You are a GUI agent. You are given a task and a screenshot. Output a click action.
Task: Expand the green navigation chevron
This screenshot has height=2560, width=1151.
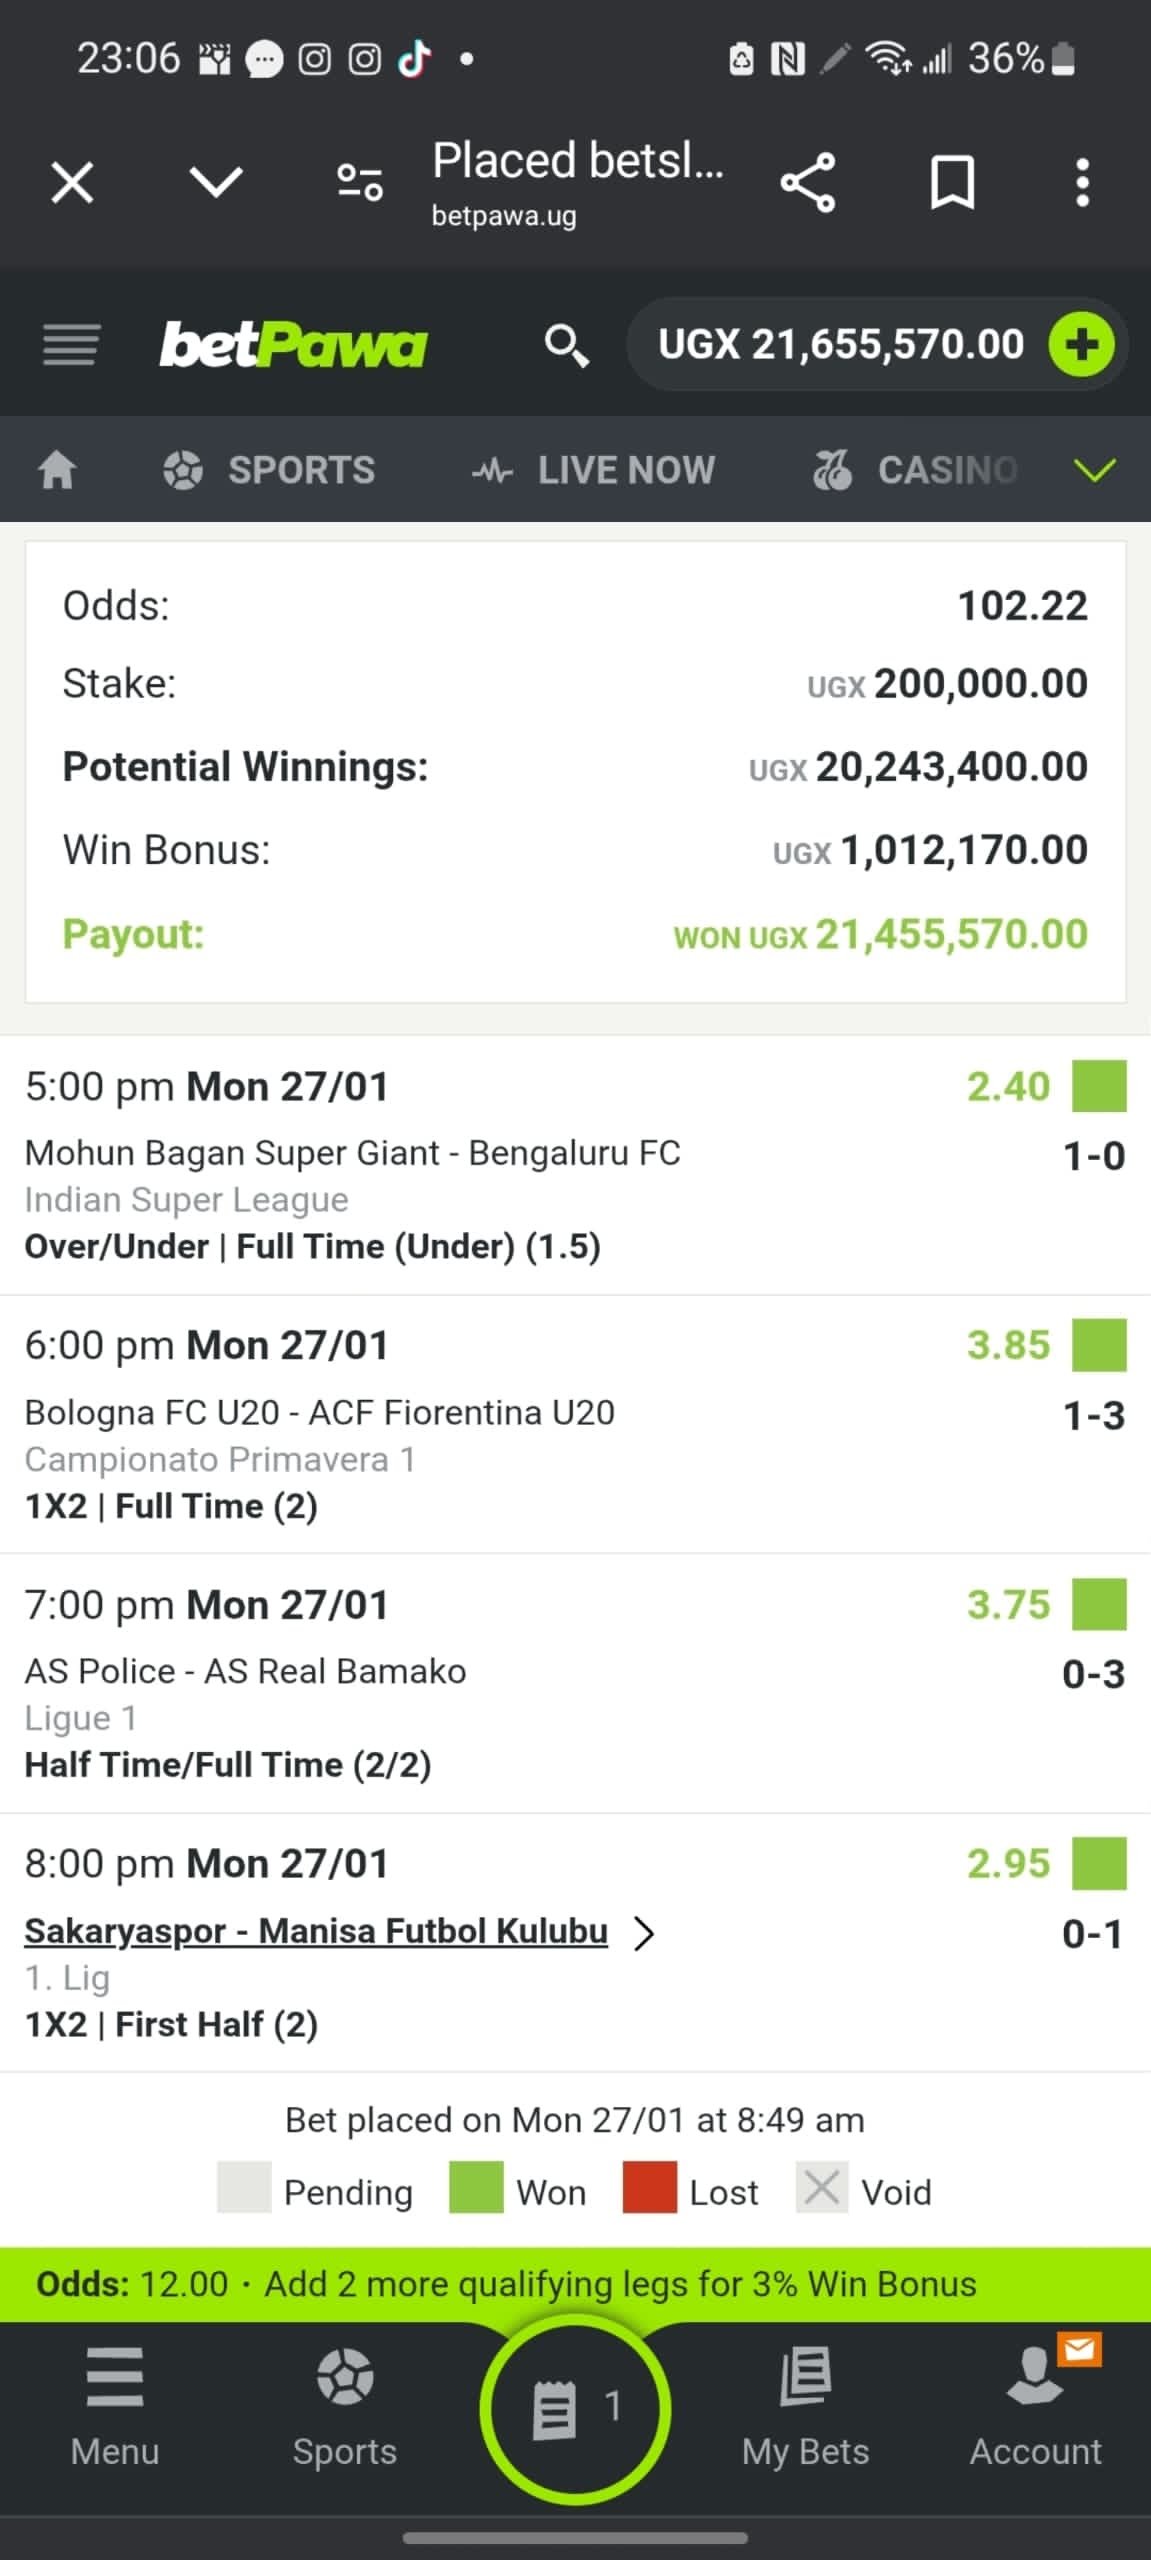pos(1095,469)
